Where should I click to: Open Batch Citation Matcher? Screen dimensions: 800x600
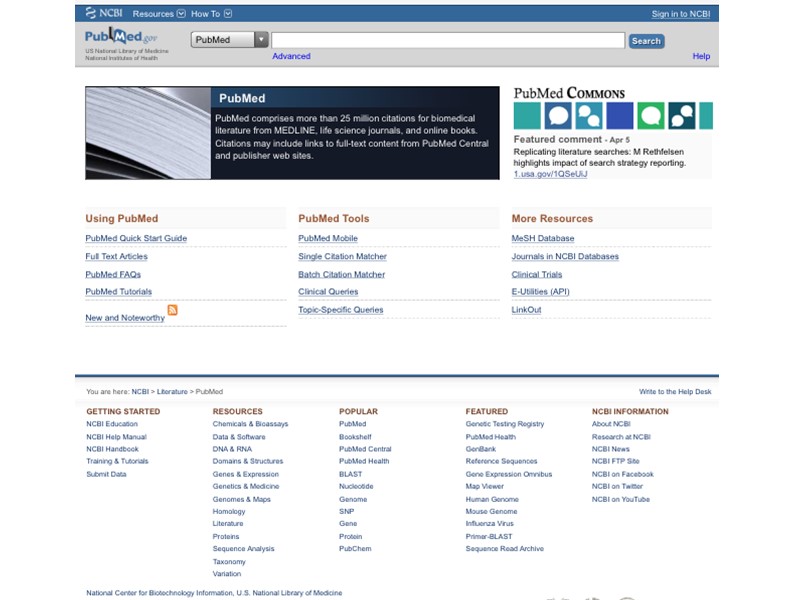point(341,274)
